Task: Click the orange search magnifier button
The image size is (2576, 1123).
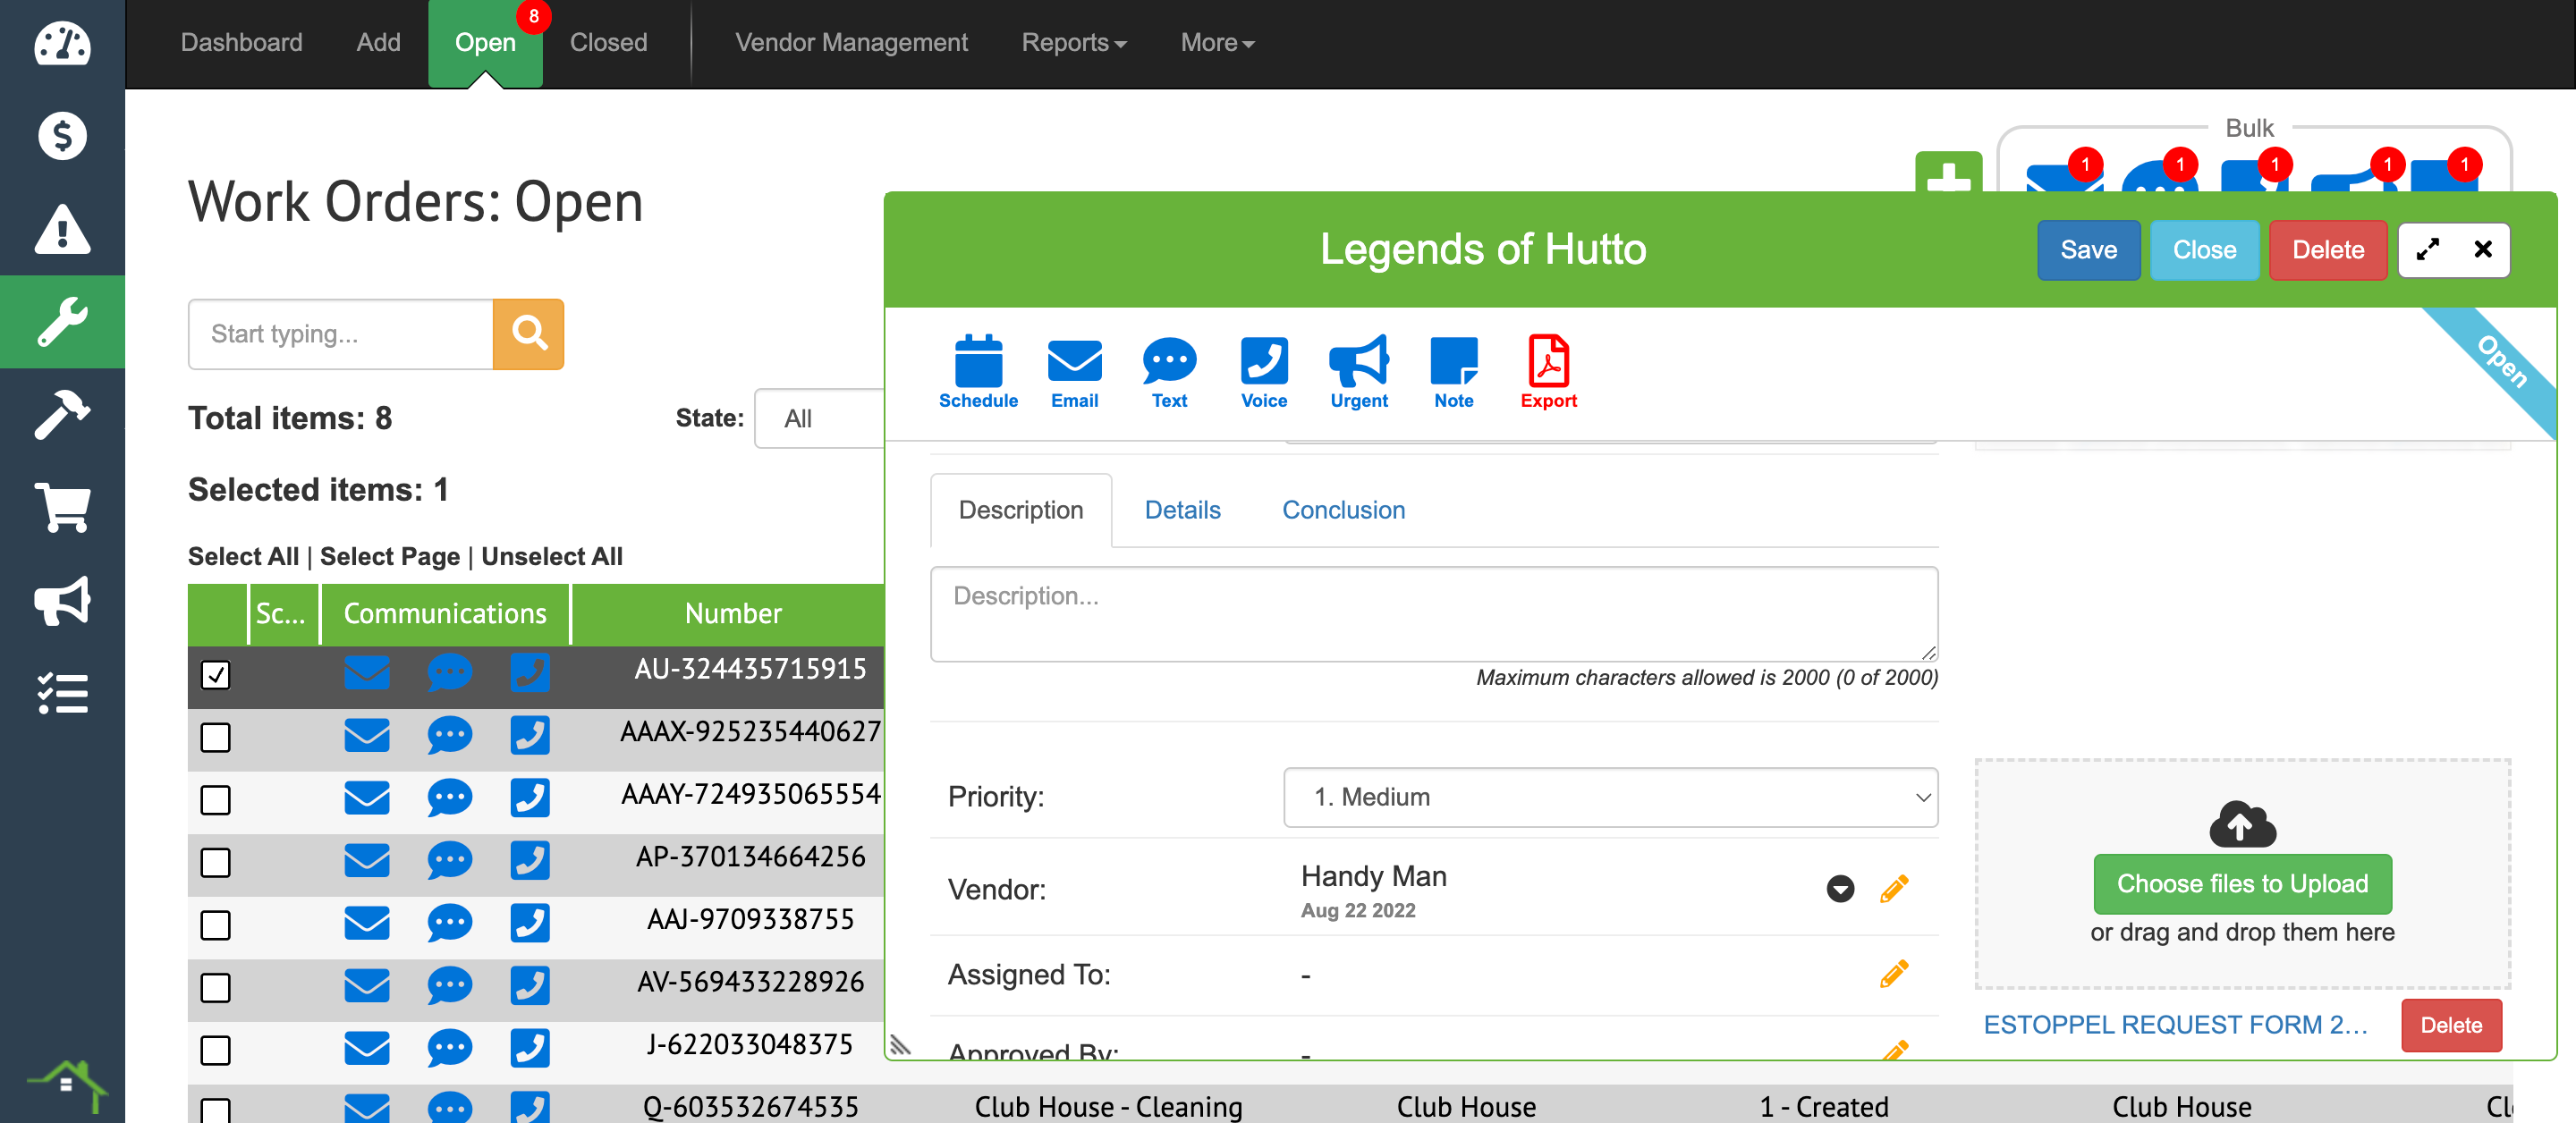Action: point(528,333)
